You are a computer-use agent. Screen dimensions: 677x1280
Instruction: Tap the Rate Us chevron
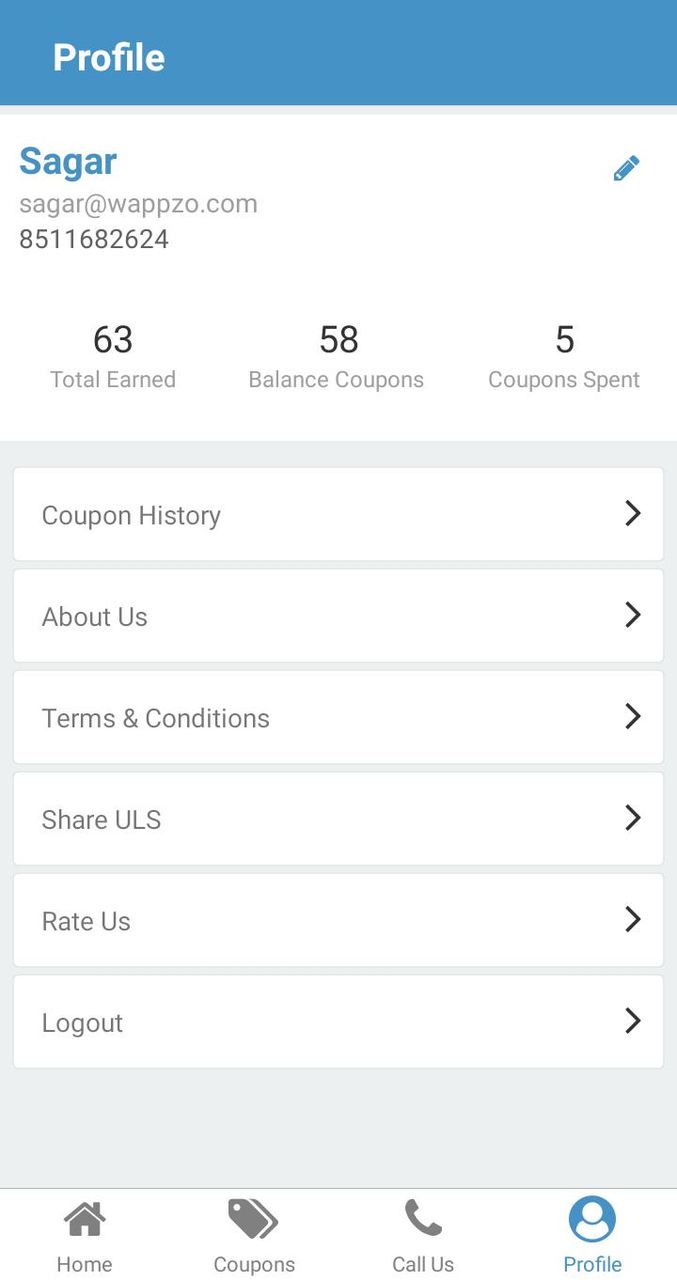tap(632, 920)
